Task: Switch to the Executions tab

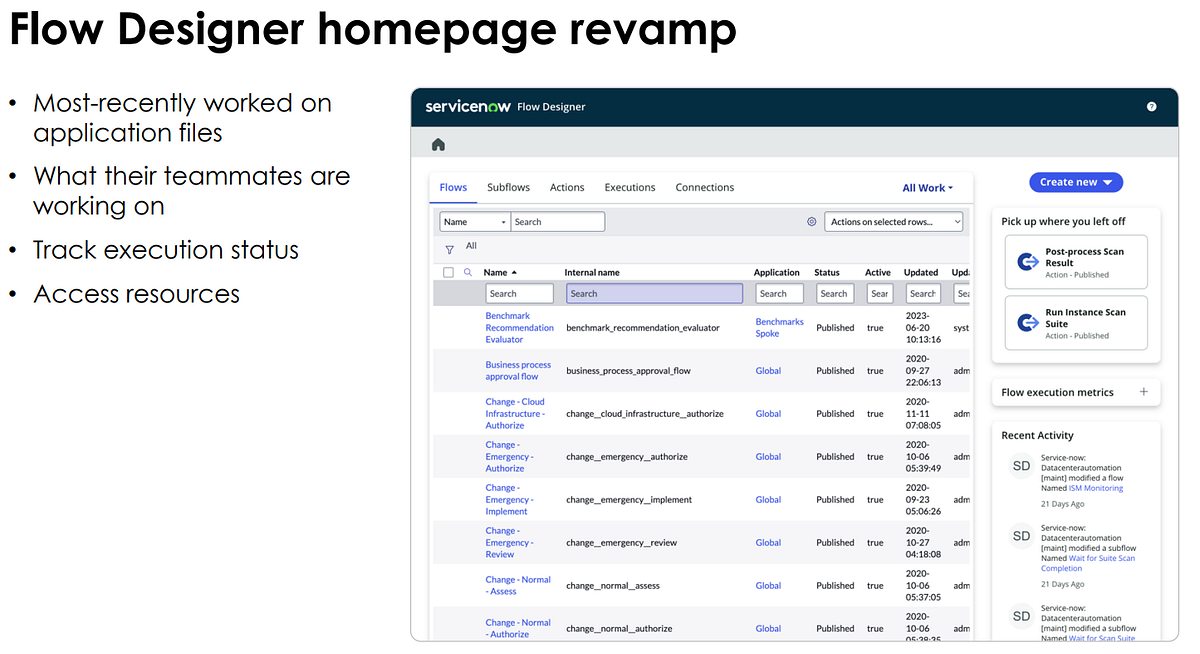Action: pyautogui.click(x=629, y=187)
